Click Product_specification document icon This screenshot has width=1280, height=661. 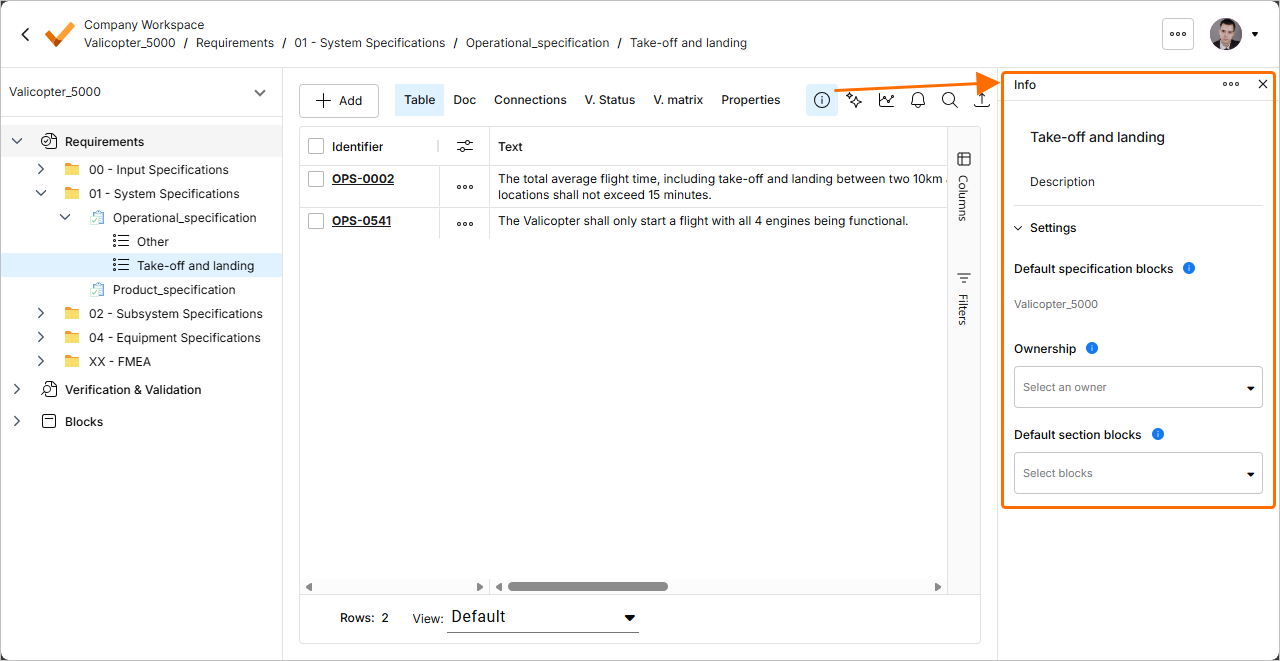coord(97,289)
